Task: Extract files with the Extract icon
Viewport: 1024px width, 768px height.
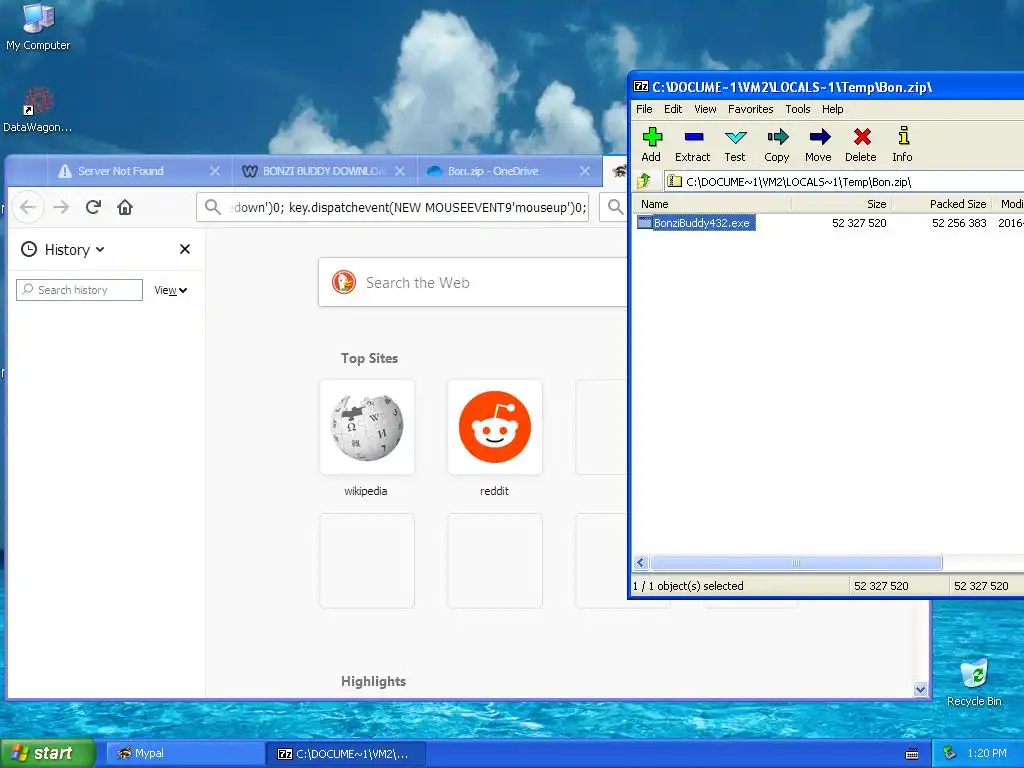Action: (x=692, y=144)
